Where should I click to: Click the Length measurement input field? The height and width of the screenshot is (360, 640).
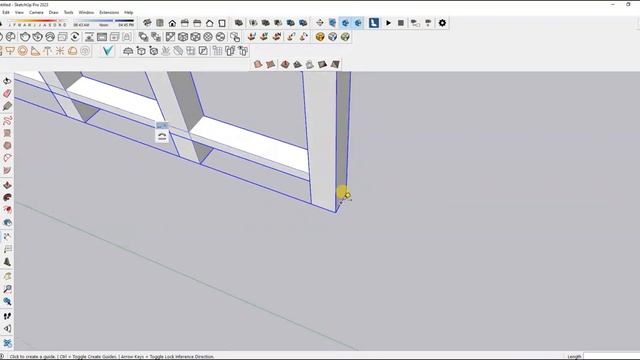point(611,356)
